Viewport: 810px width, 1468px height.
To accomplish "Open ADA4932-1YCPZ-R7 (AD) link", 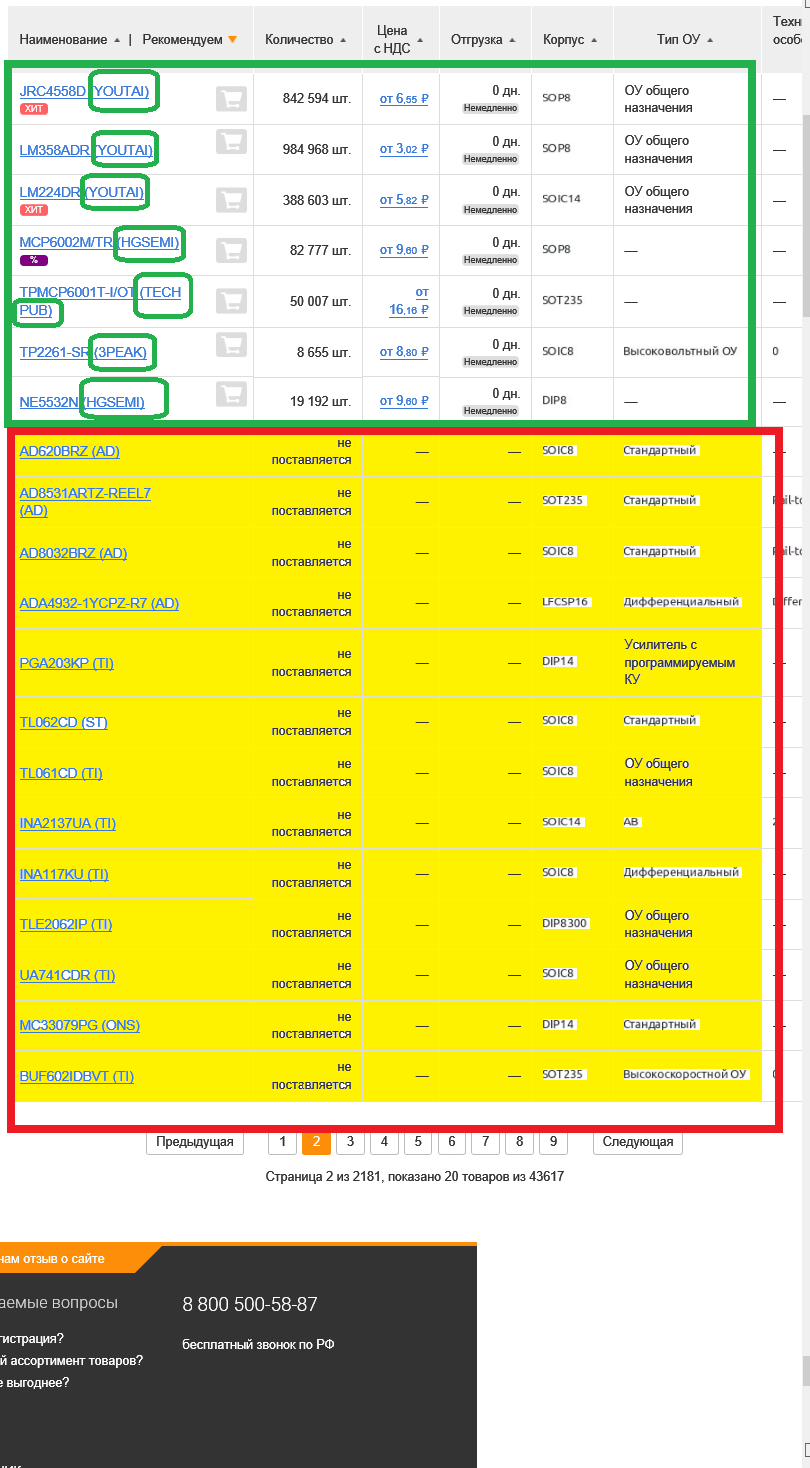I will (x=99, y=603).
